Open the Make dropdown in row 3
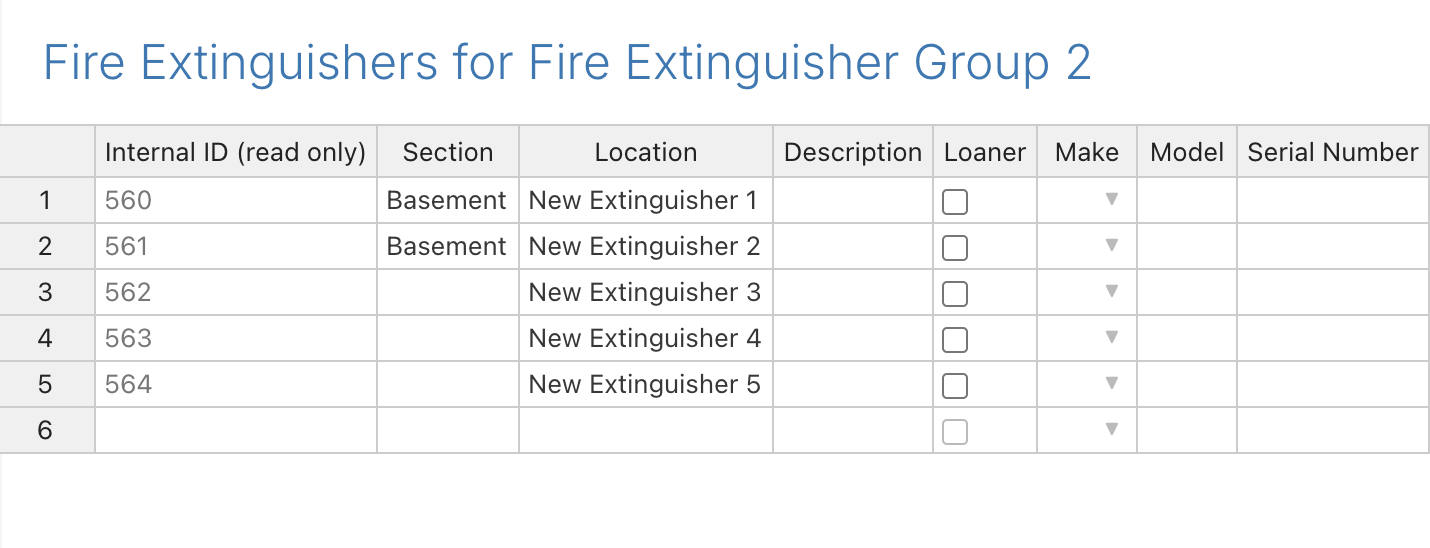This screenshot has width=1430, height=548. [1110, 292]
